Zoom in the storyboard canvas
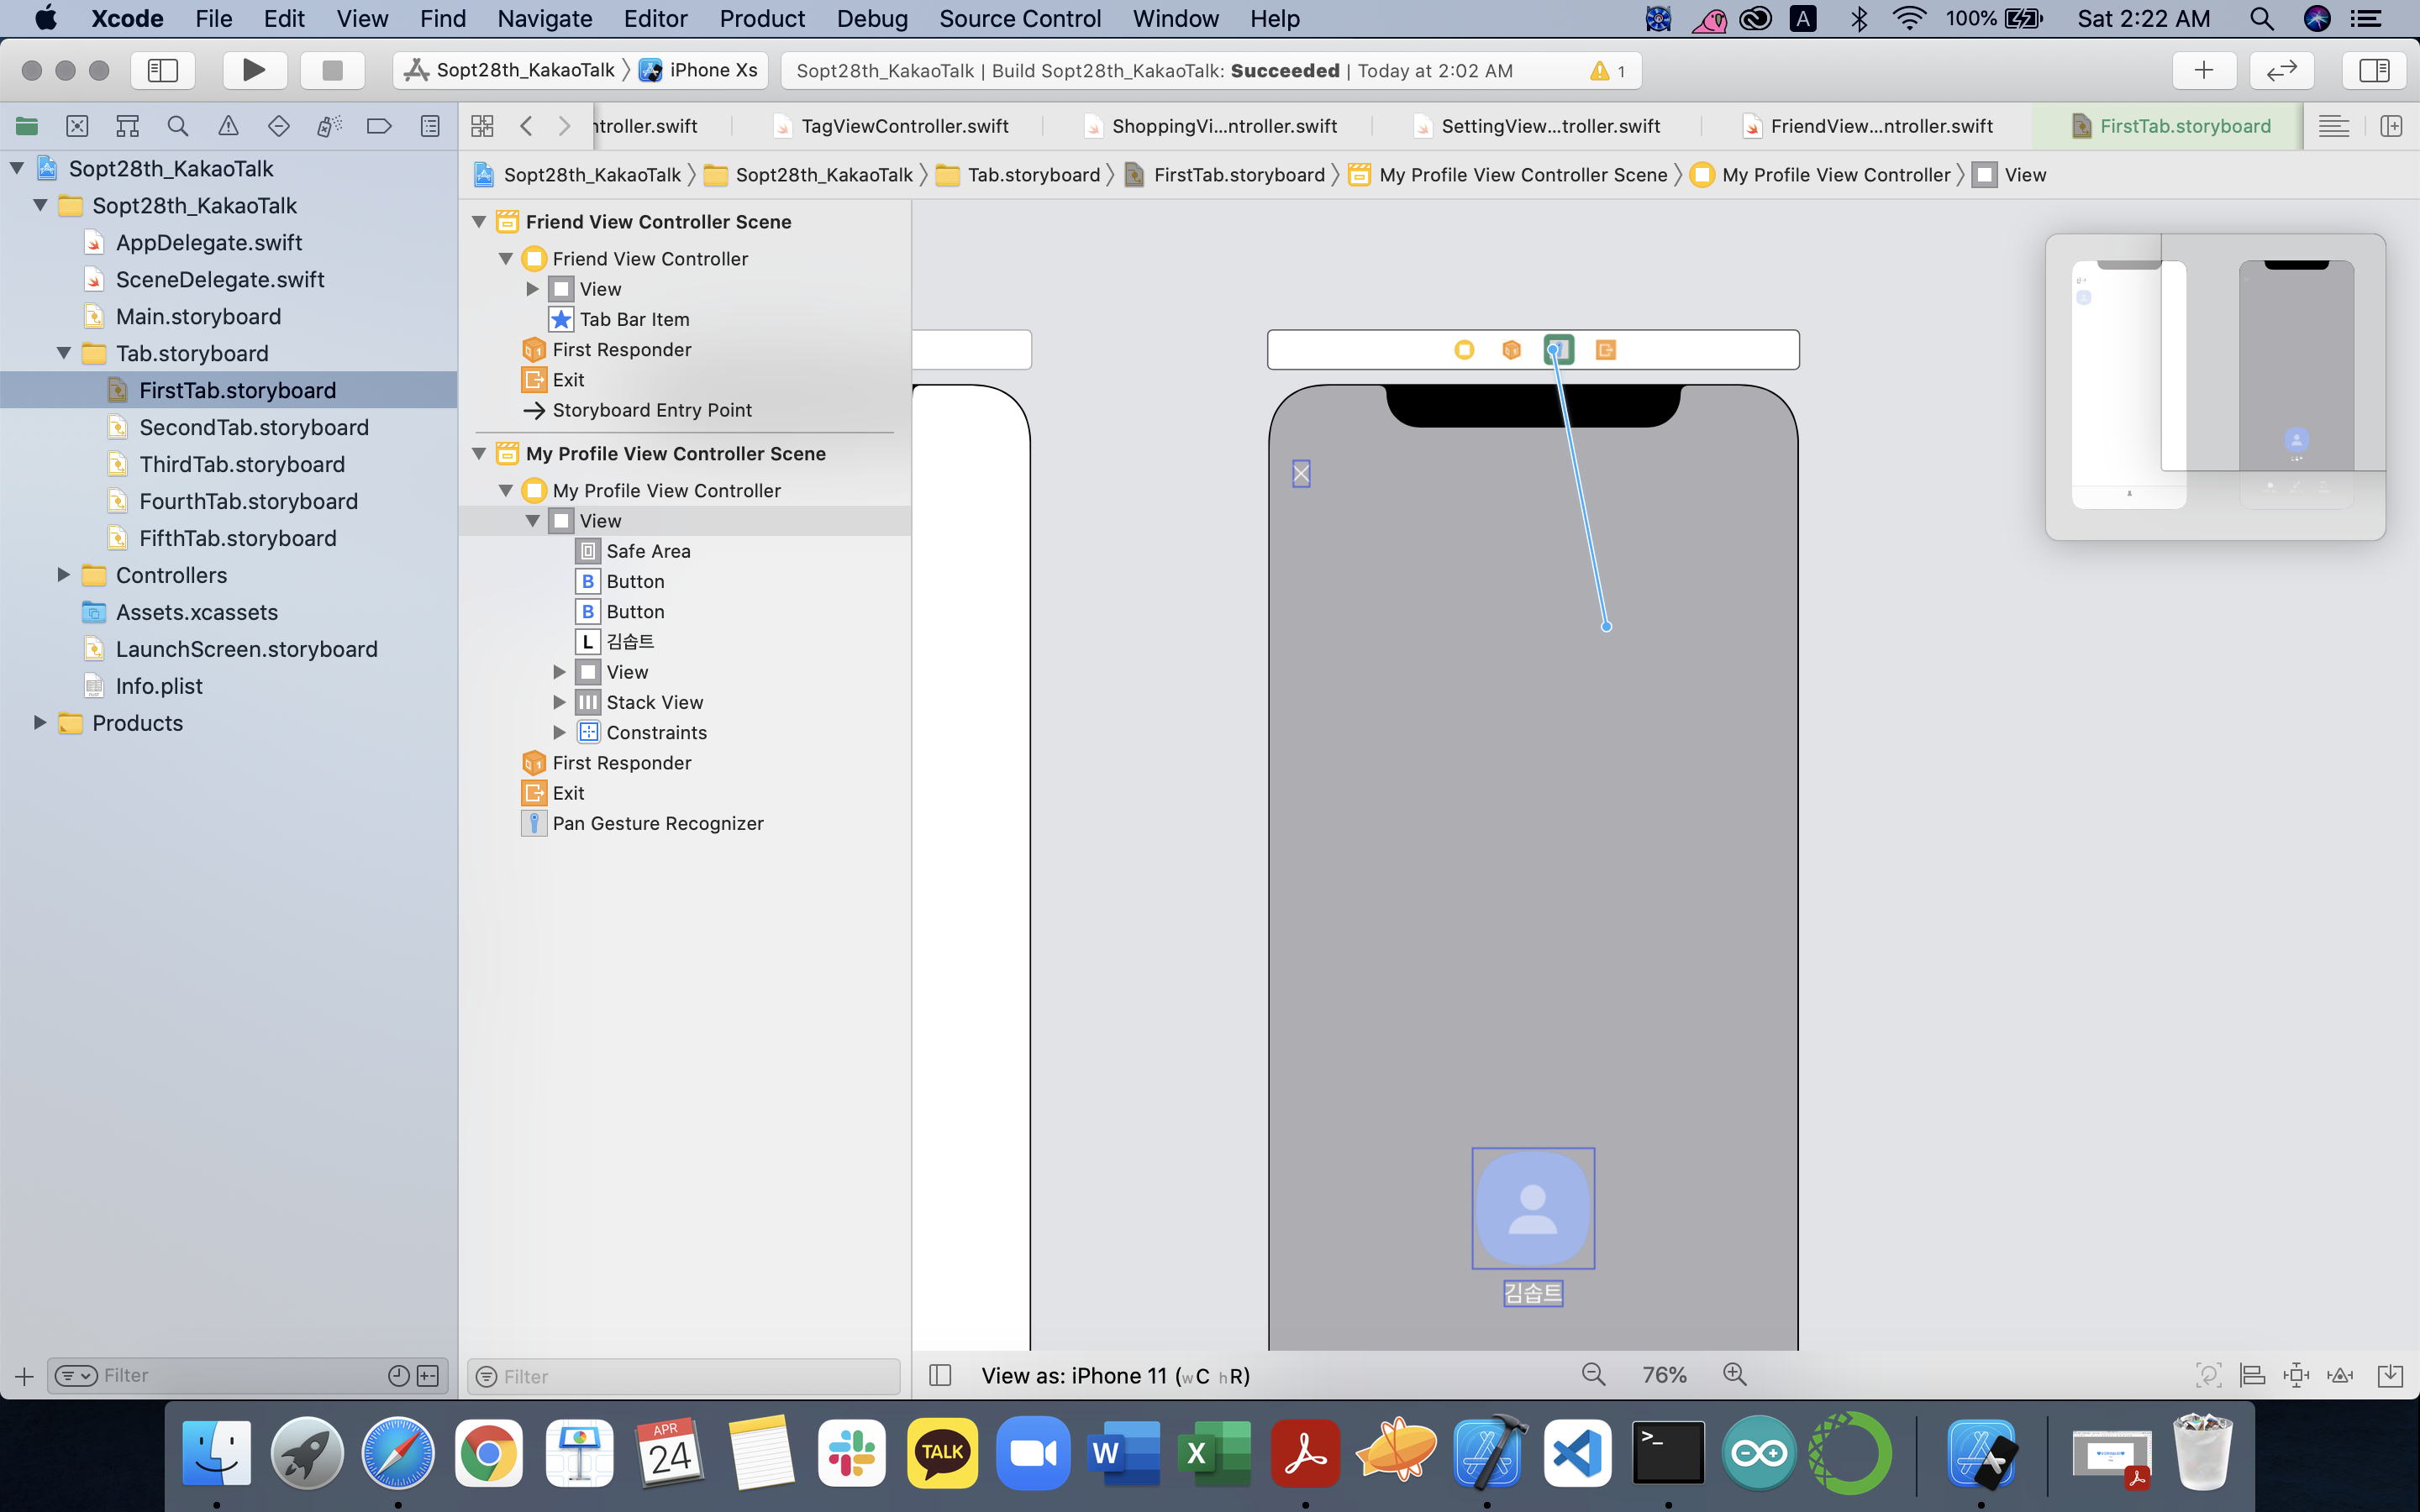This screenshot has width=2420, height=1512. pos(1735,1375)
